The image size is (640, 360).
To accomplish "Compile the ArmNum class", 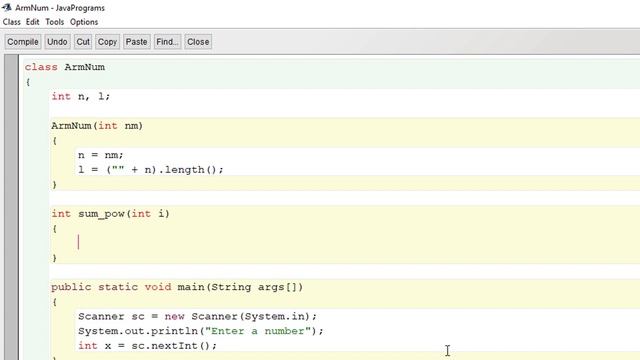I will point(23,42).
